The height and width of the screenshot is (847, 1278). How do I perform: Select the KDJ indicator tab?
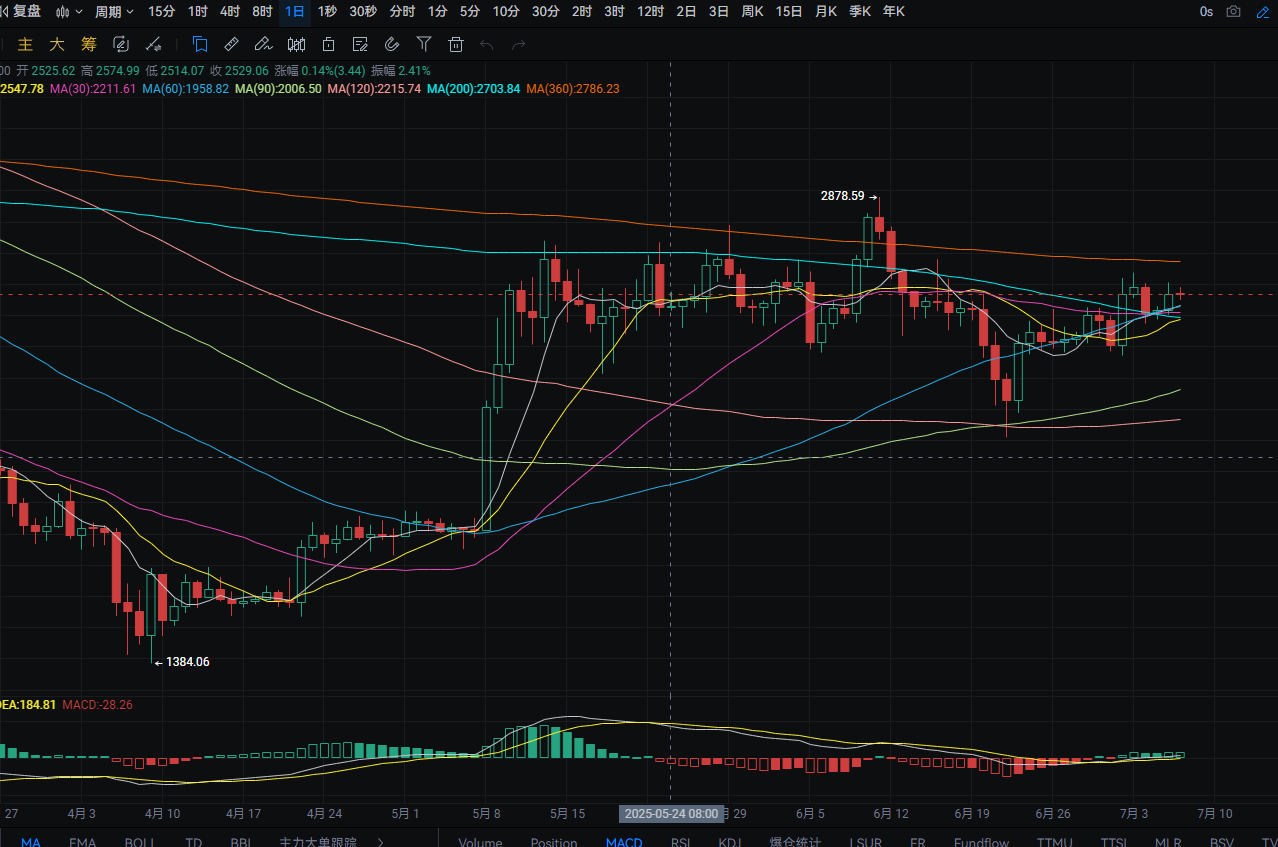[729, 842]
